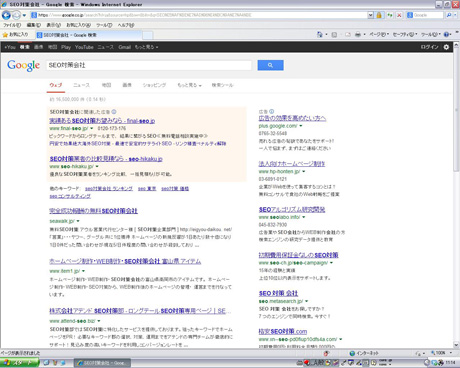Open right ad 格安SEO対策.com

[283, 331]
